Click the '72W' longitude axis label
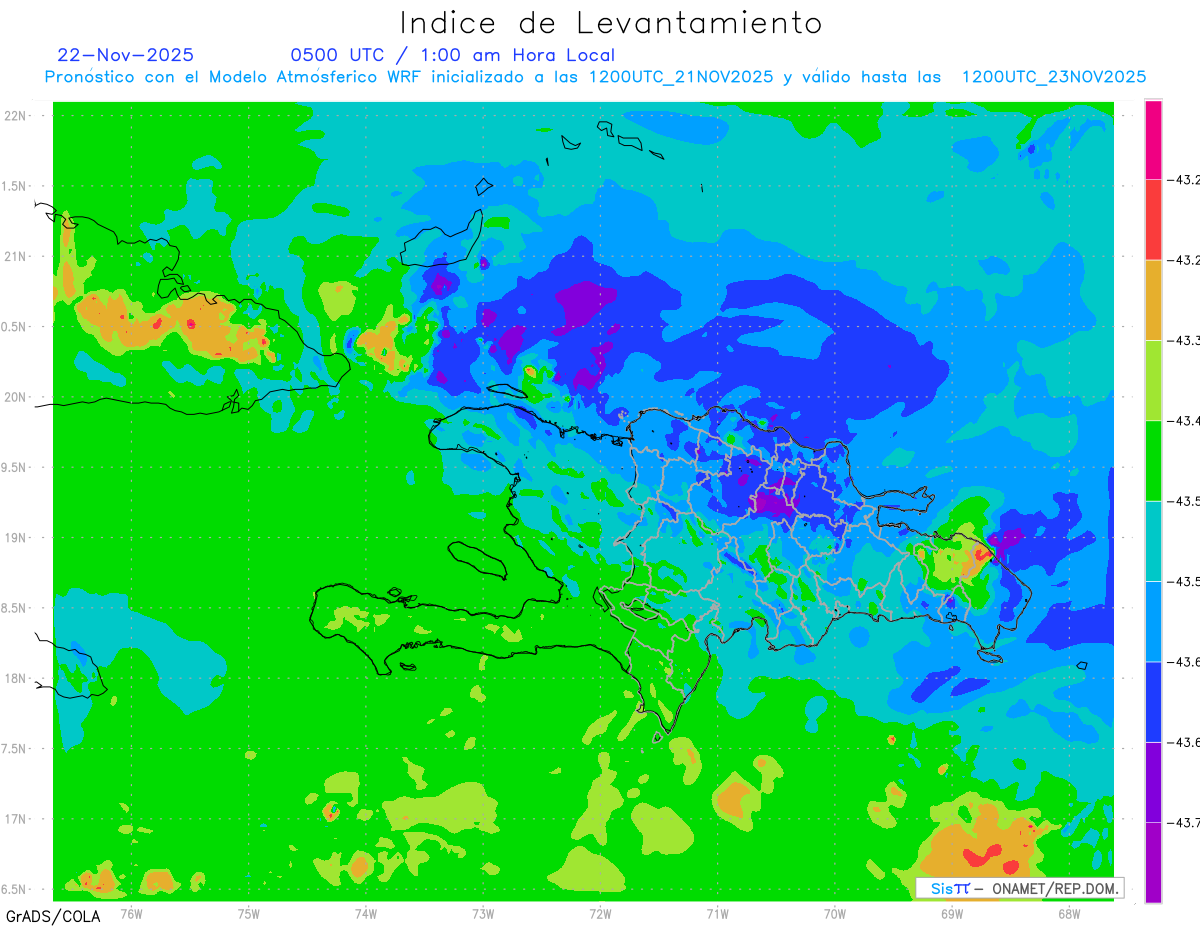1200x927 pixels. click(x=600, y=913)
